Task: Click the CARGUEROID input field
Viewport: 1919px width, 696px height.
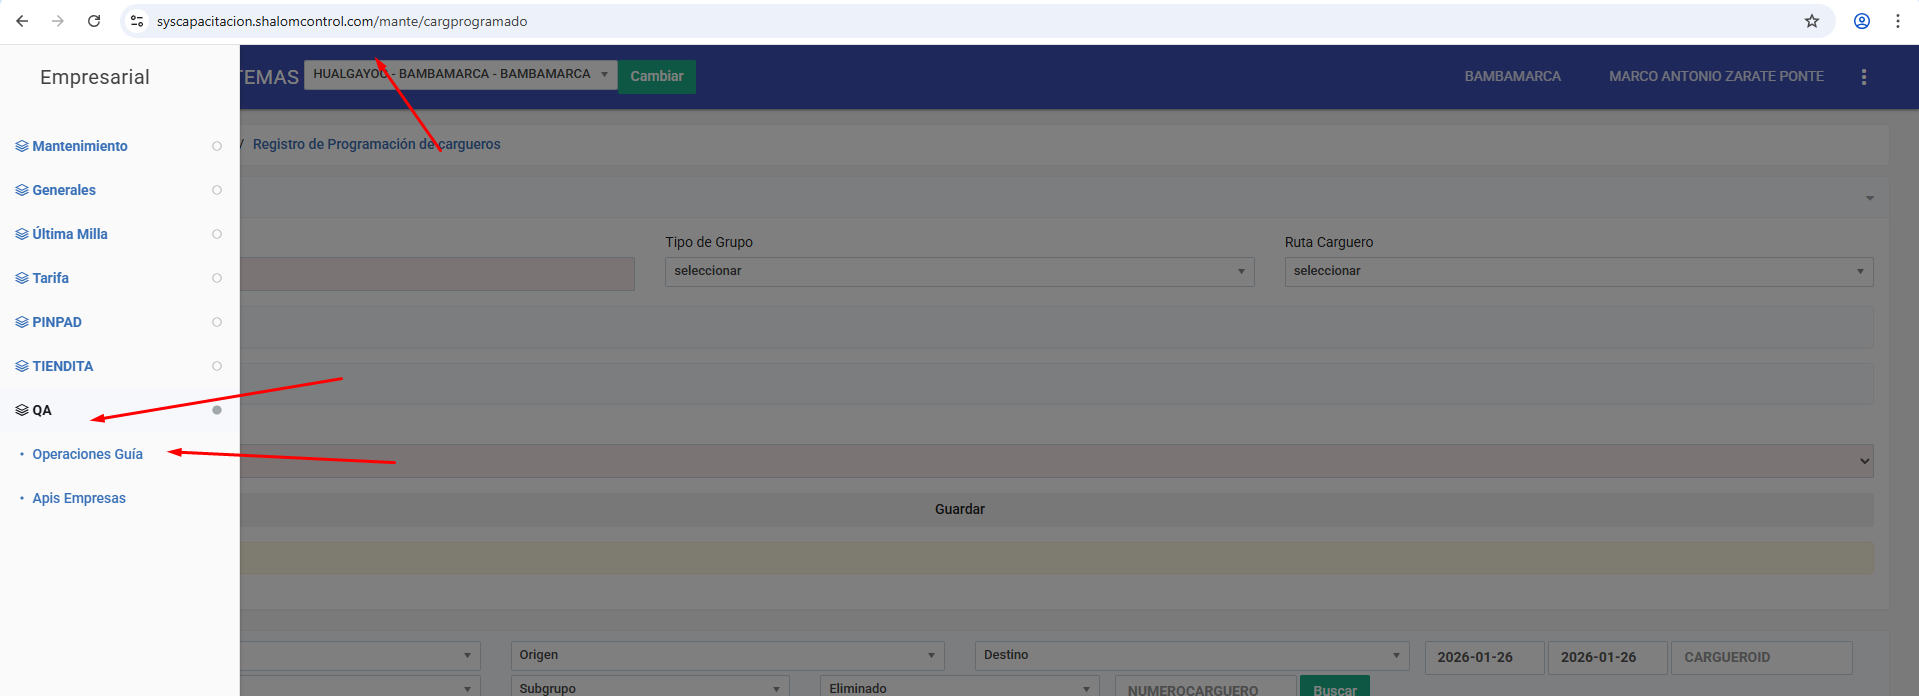Action: 1761,657
